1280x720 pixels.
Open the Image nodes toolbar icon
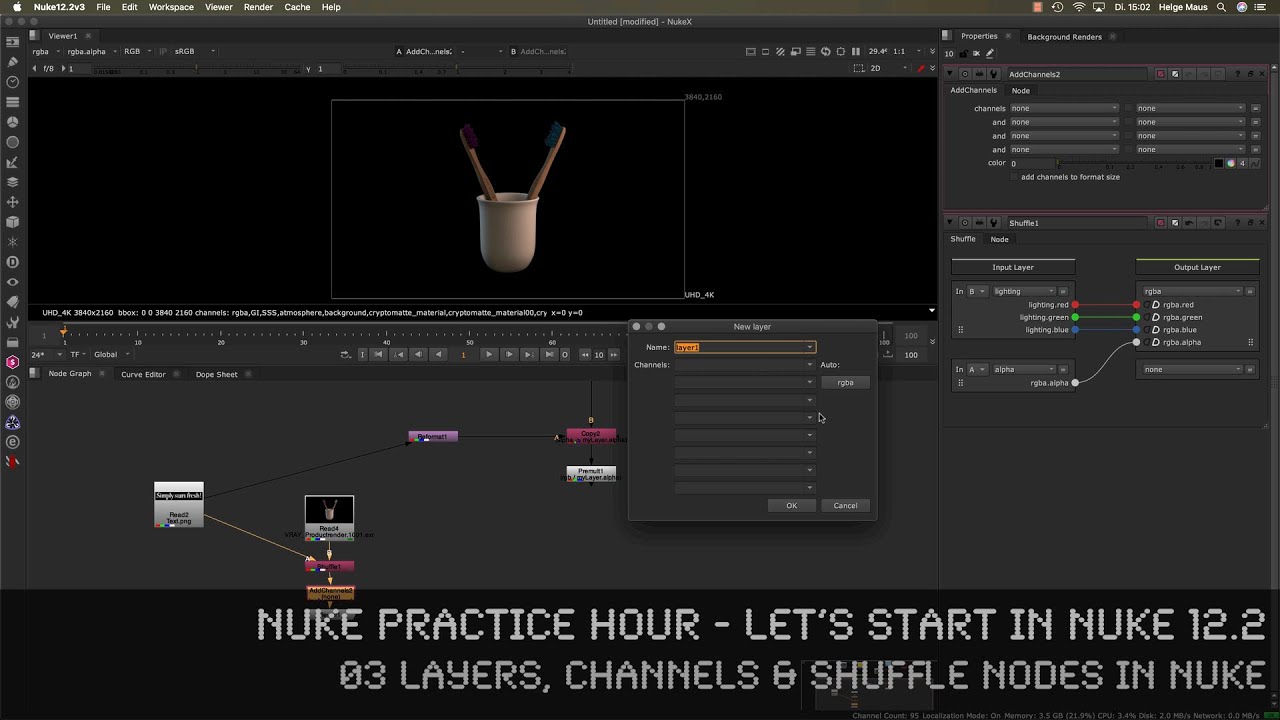[x=13, y=43]
